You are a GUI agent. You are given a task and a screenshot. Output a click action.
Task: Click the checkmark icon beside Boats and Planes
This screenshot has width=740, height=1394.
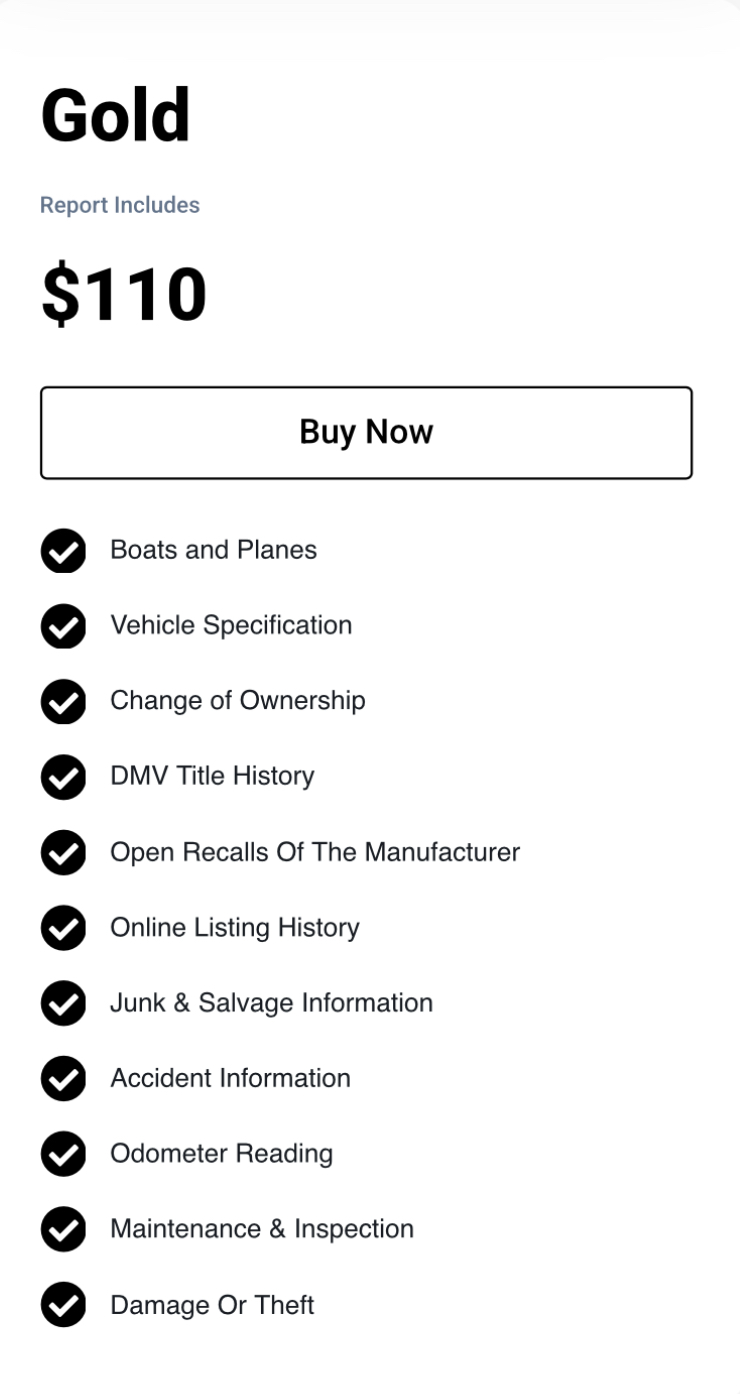63,551
